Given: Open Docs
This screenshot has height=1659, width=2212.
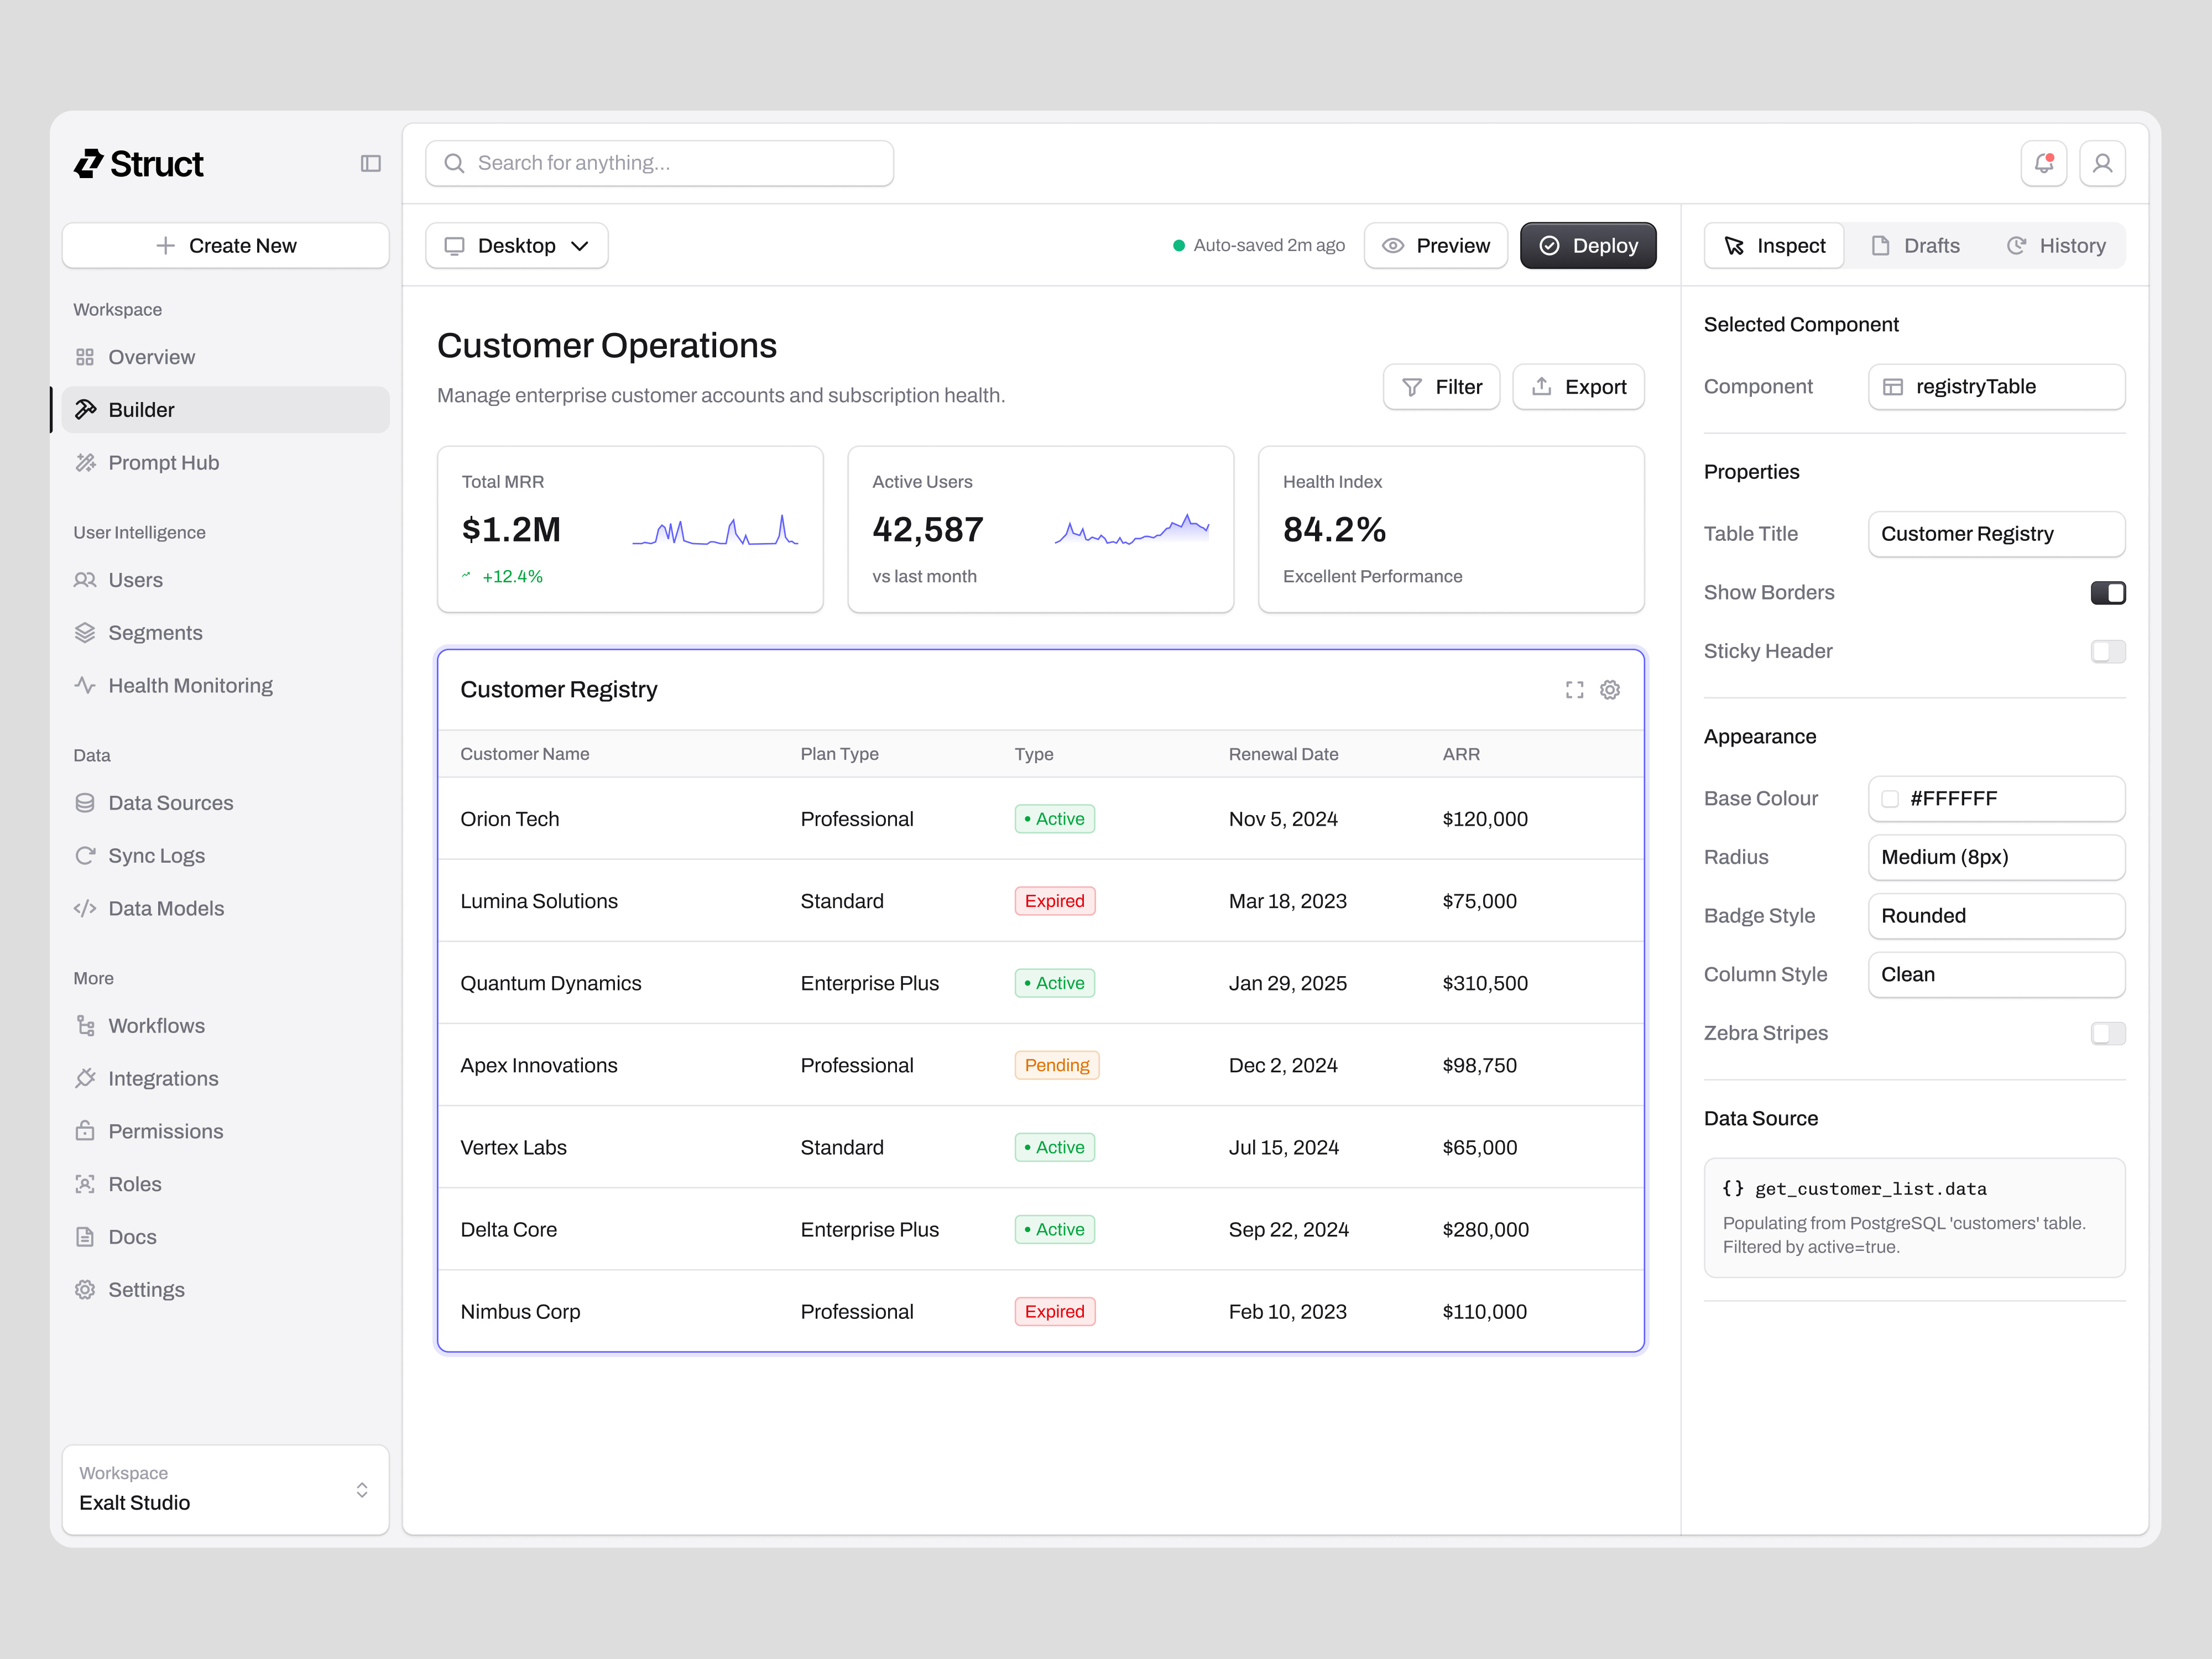Looking at the screenshot, I should (226, 1237).
